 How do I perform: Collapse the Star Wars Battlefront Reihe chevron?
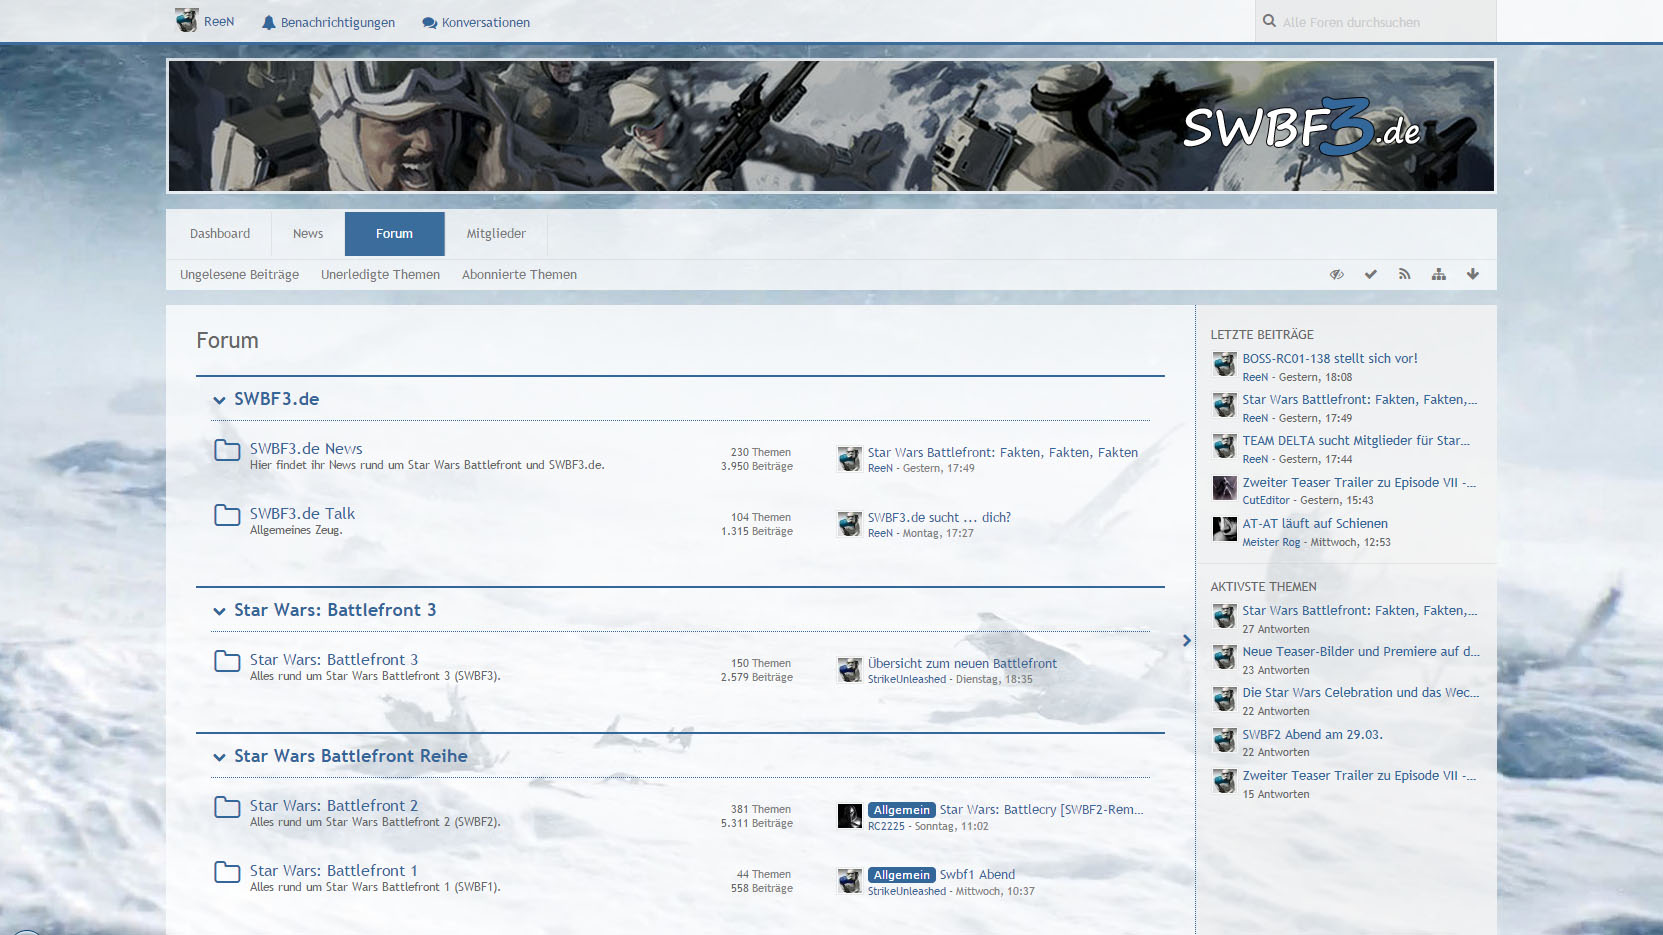(x=219, y=757)
